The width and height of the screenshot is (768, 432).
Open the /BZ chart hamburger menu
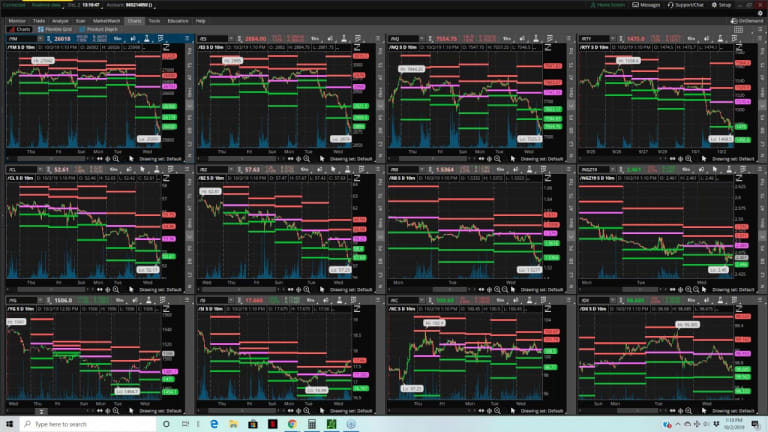pyautogui.click(x=378, y=169)
